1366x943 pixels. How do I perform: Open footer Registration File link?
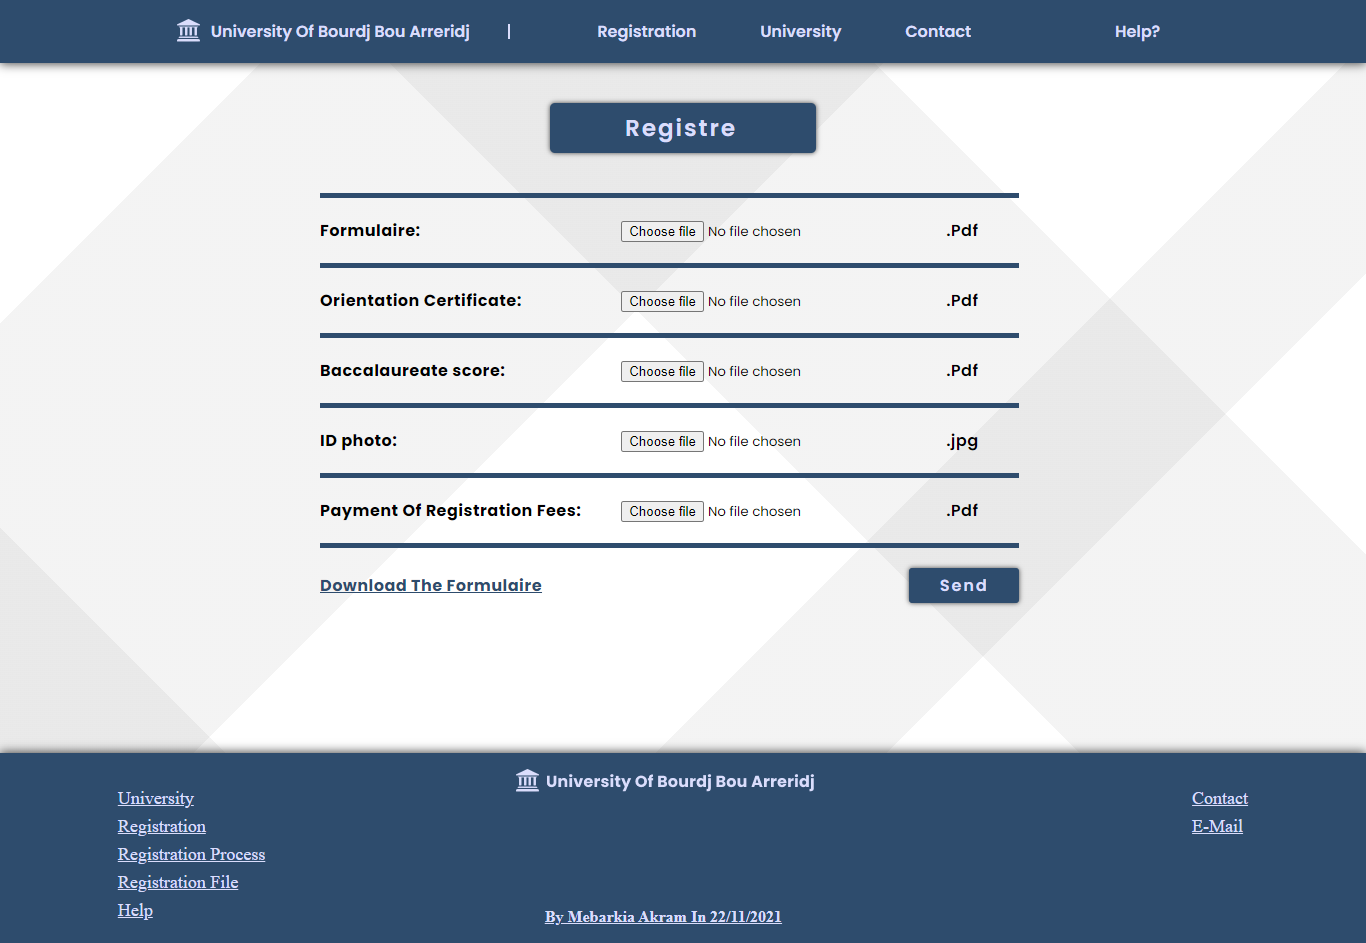178,882
